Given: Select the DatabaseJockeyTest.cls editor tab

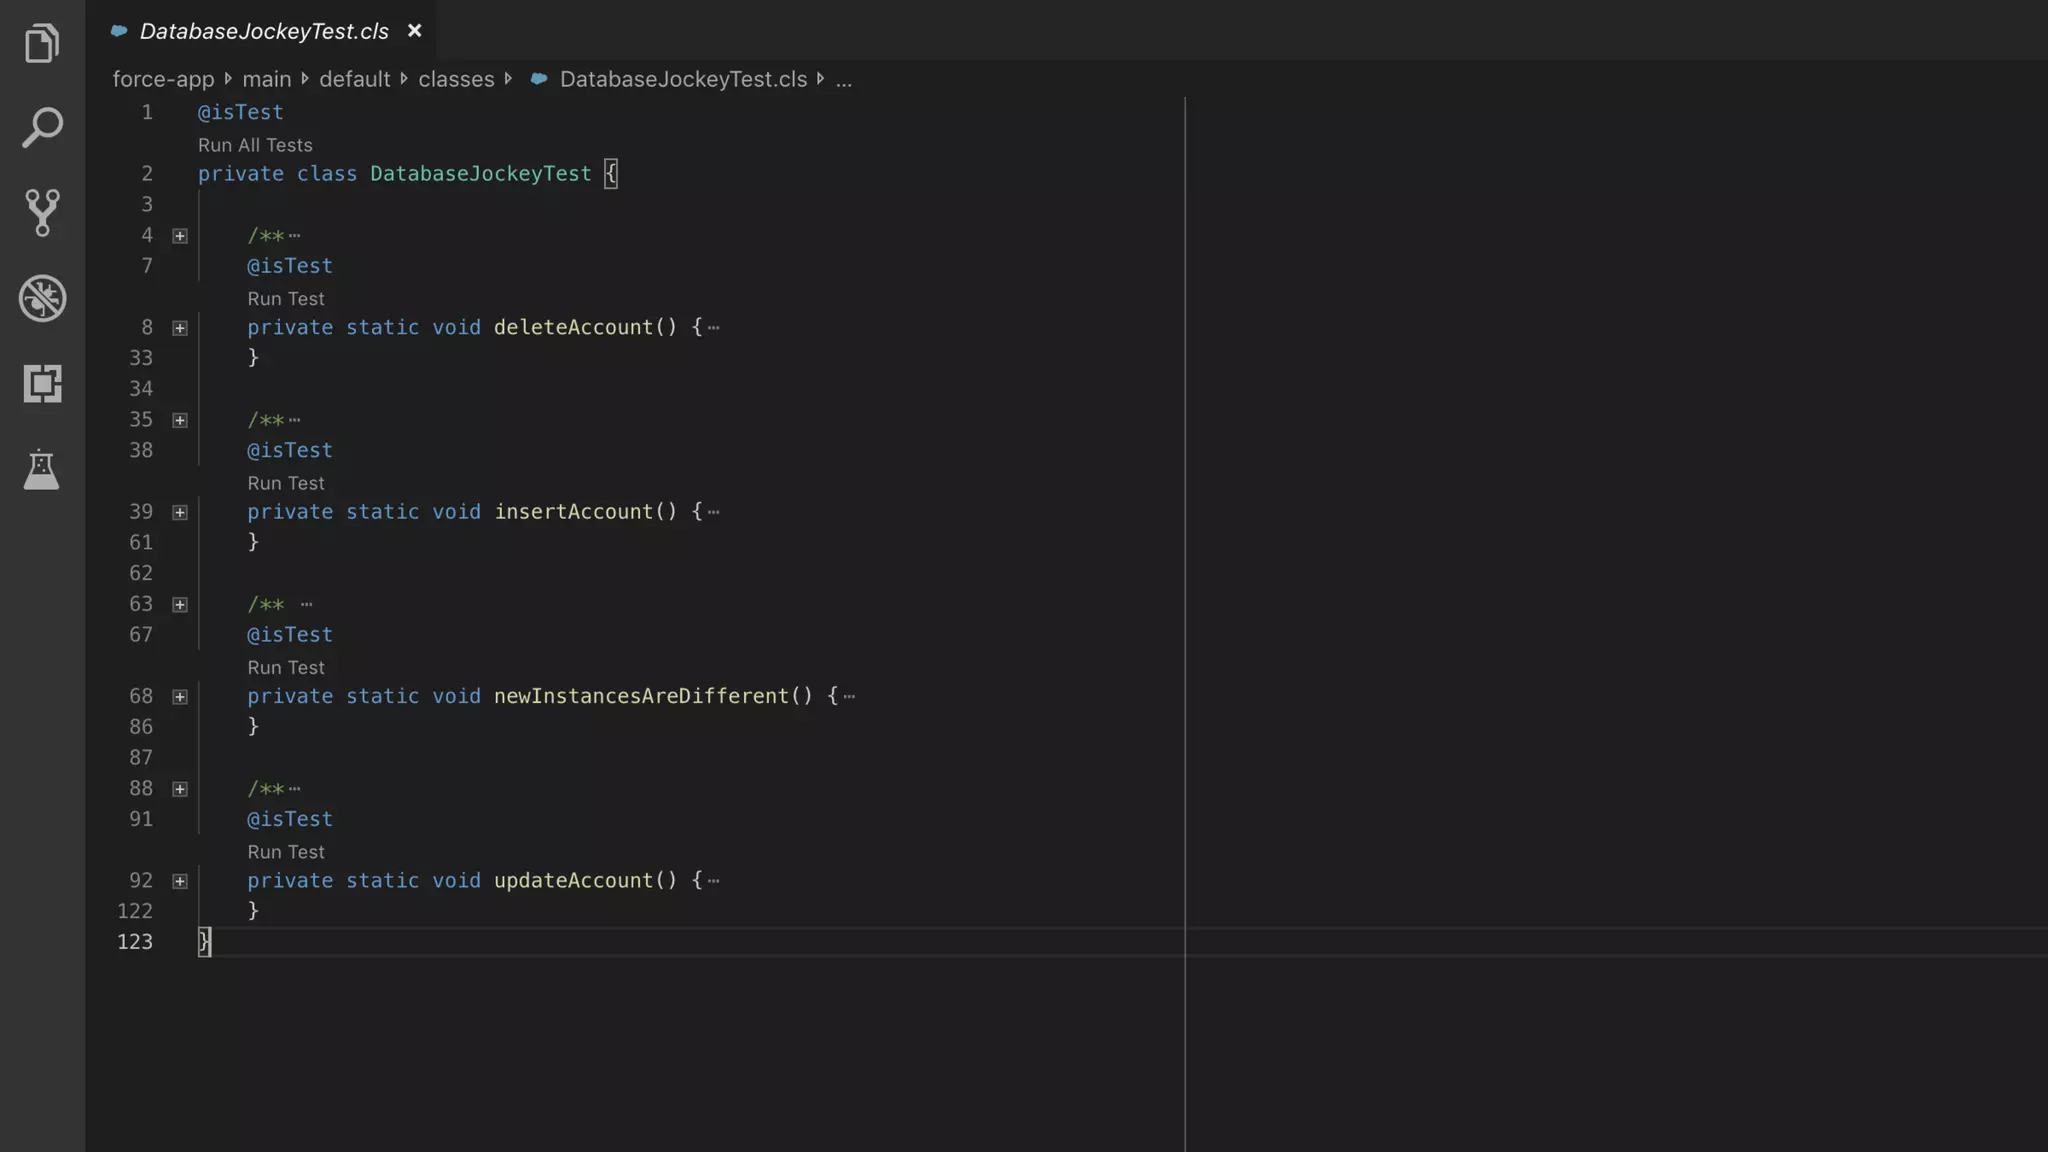Looking at the screenshot, I should pyautogui.click(x=264, y=31).
